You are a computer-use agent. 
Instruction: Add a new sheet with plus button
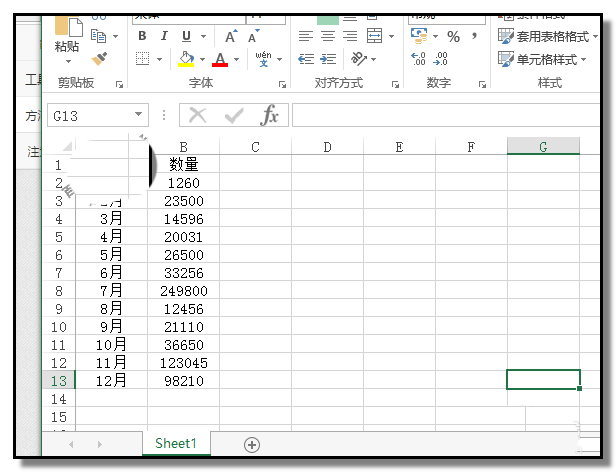[252, 444]
